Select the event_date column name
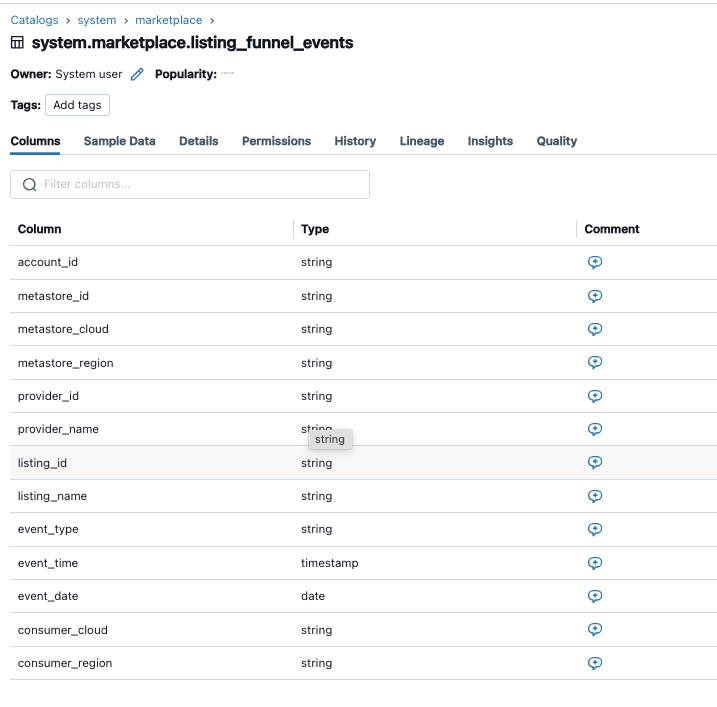This screenshot has width=717, height=707. [x=48, y=596]
